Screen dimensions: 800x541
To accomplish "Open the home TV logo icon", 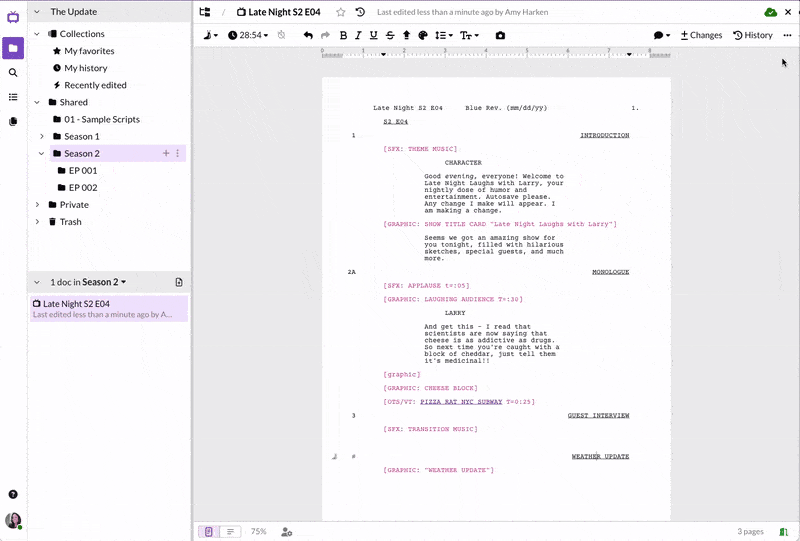I will pos(13,17).
